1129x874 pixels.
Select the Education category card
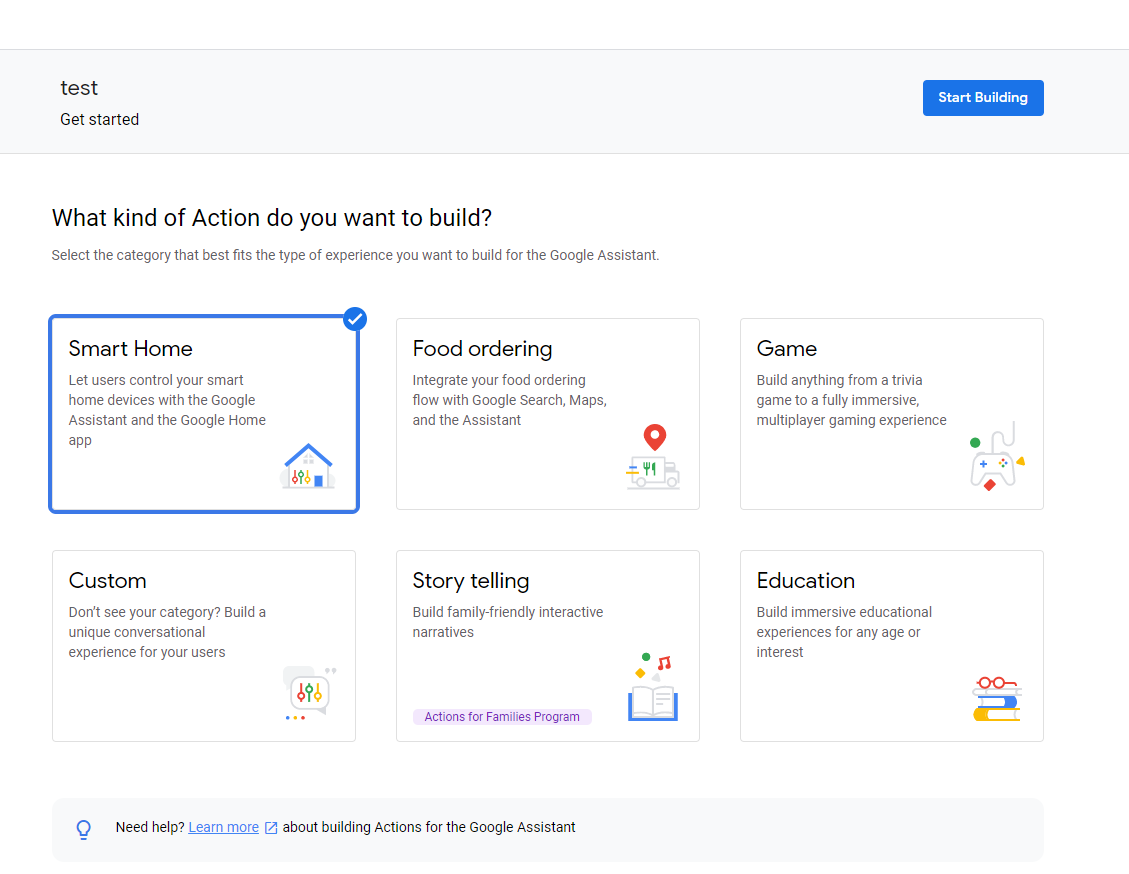pos(891,645)
